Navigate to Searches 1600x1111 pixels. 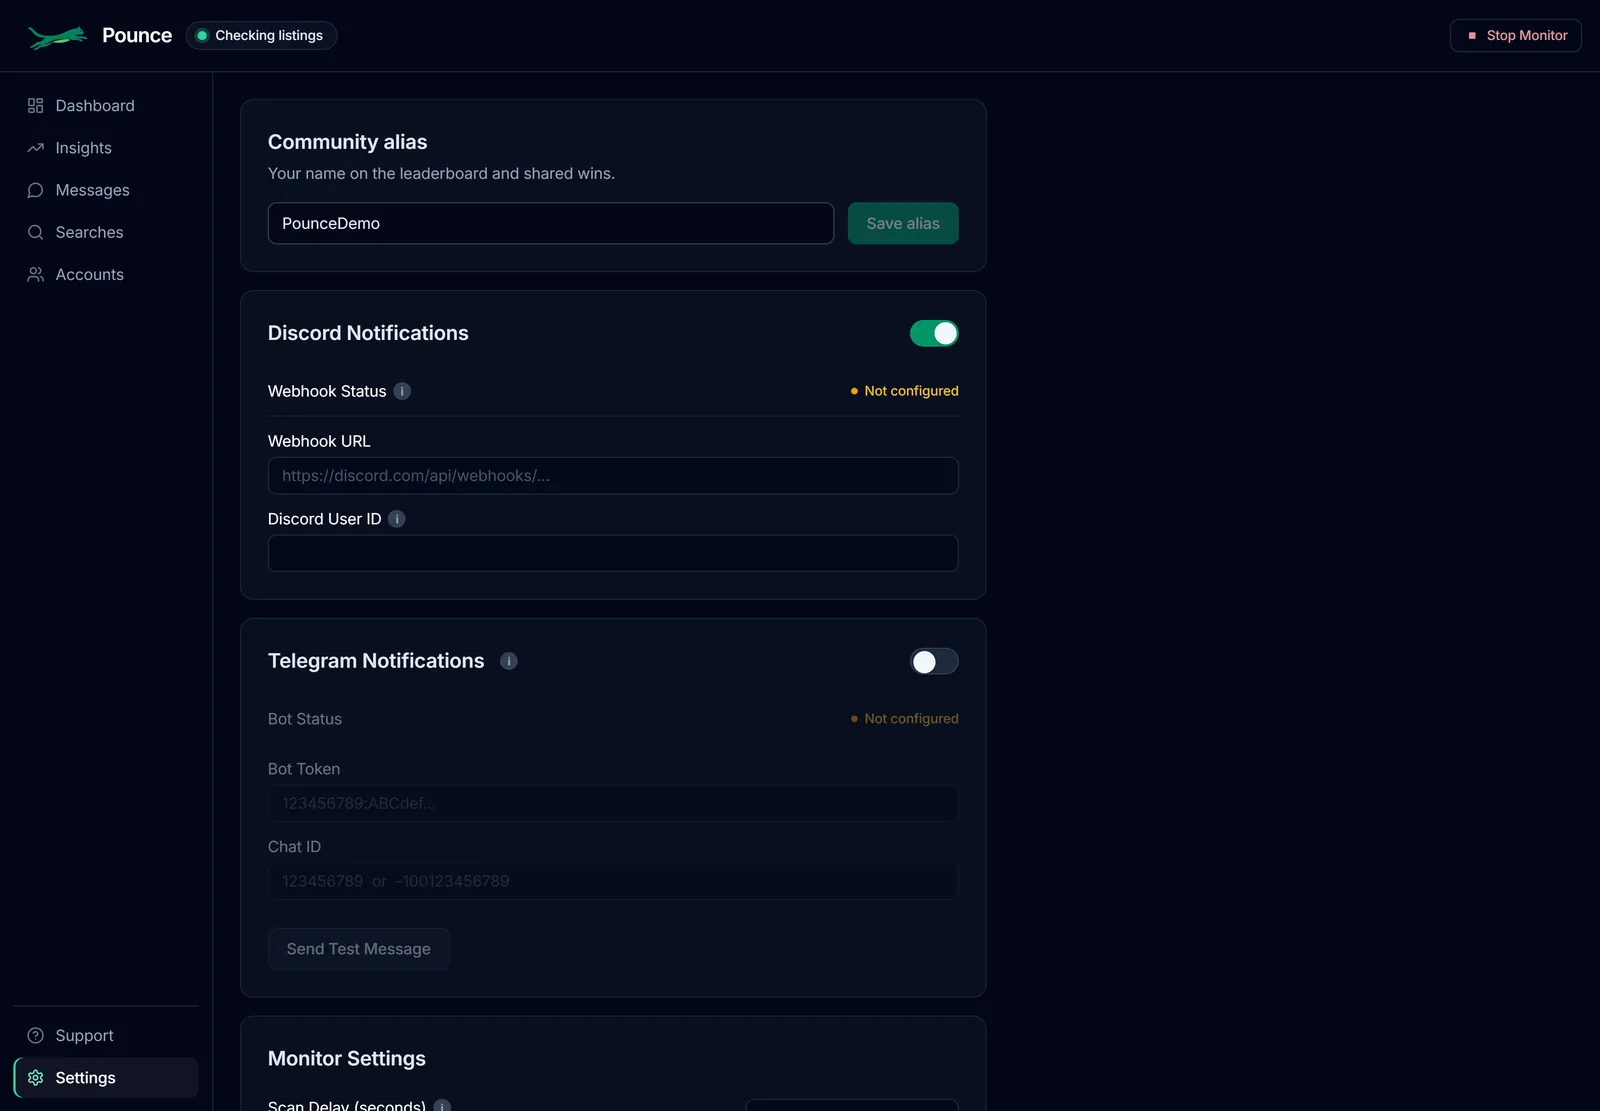(106, 232)
